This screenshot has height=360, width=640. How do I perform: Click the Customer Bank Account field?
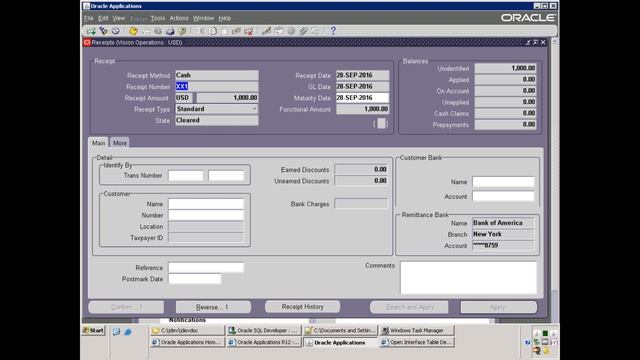tap(503, 196)
